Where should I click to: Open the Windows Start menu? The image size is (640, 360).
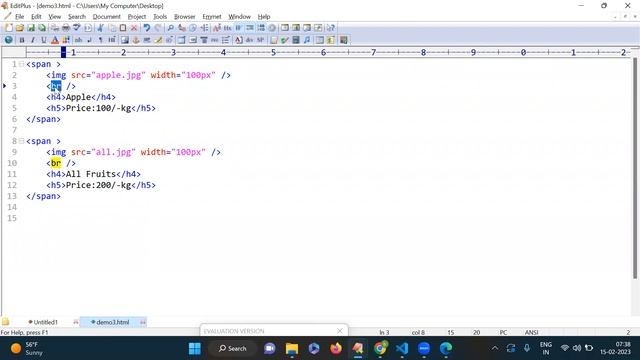(x=195, y=349)
